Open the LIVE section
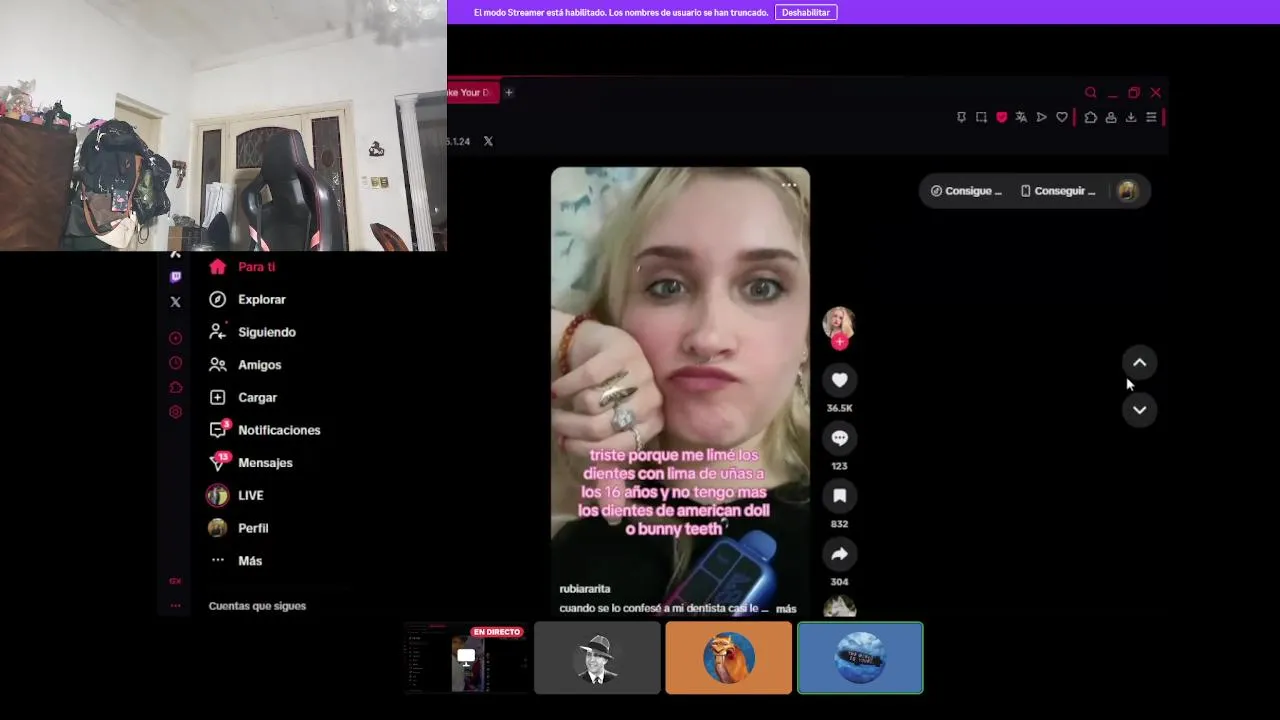 click(x=236, y=495)
